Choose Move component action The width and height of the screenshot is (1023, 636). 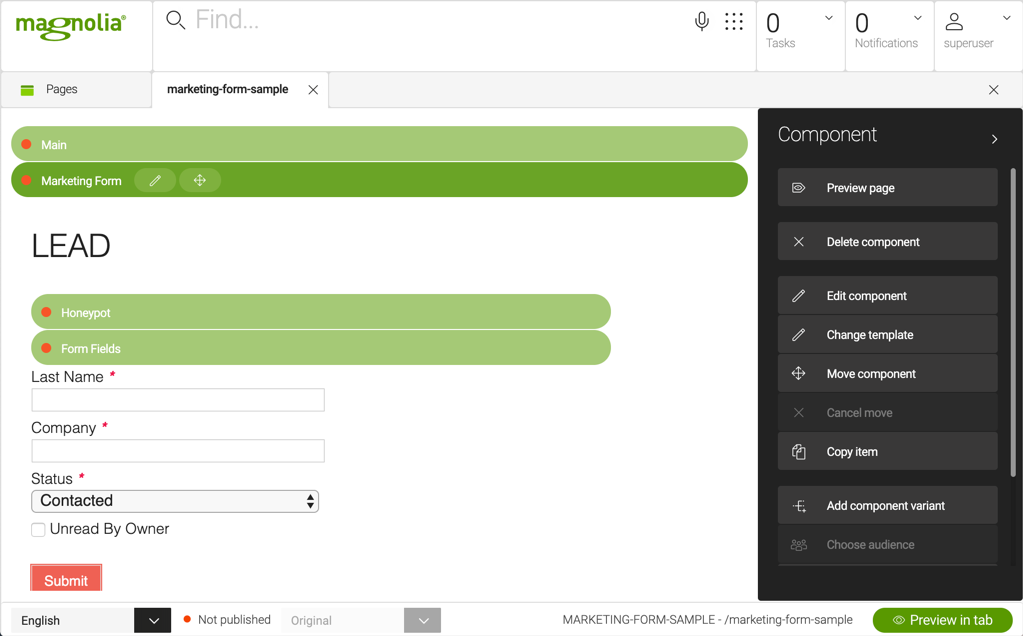click(x=887, y=374)
